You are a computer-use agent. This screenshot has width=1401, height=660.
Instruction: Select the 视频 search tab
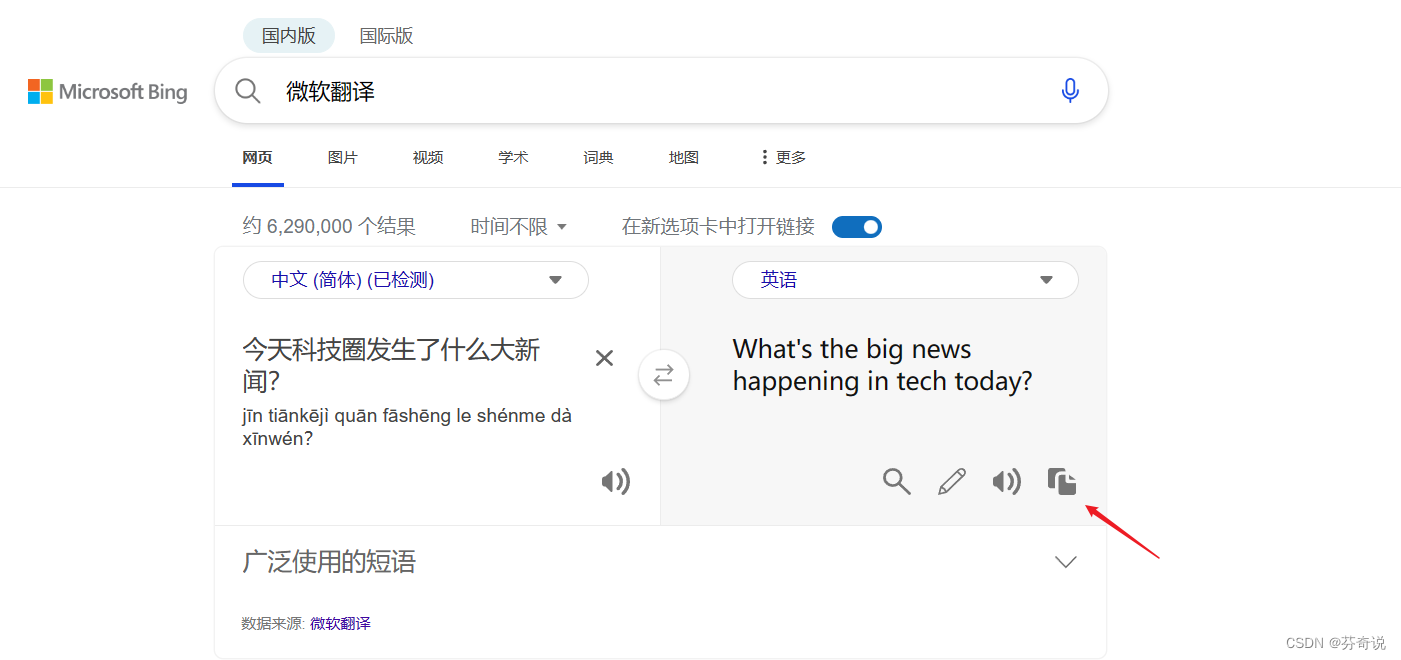pos(428,157)
